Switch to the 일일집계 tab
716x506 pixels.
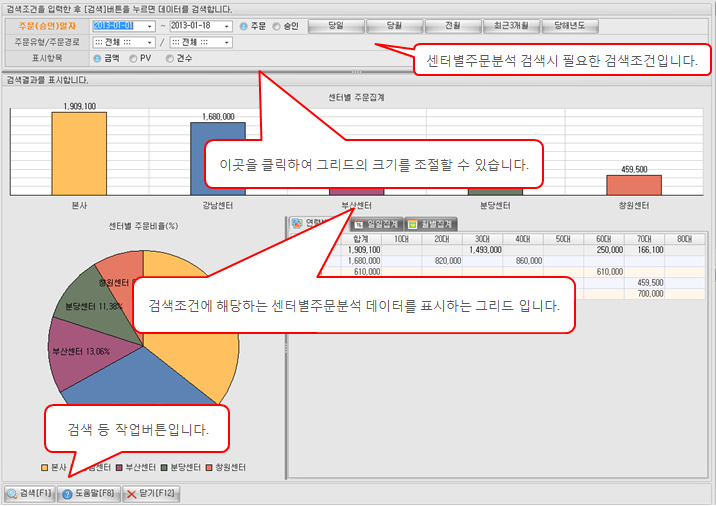[377, 224]
